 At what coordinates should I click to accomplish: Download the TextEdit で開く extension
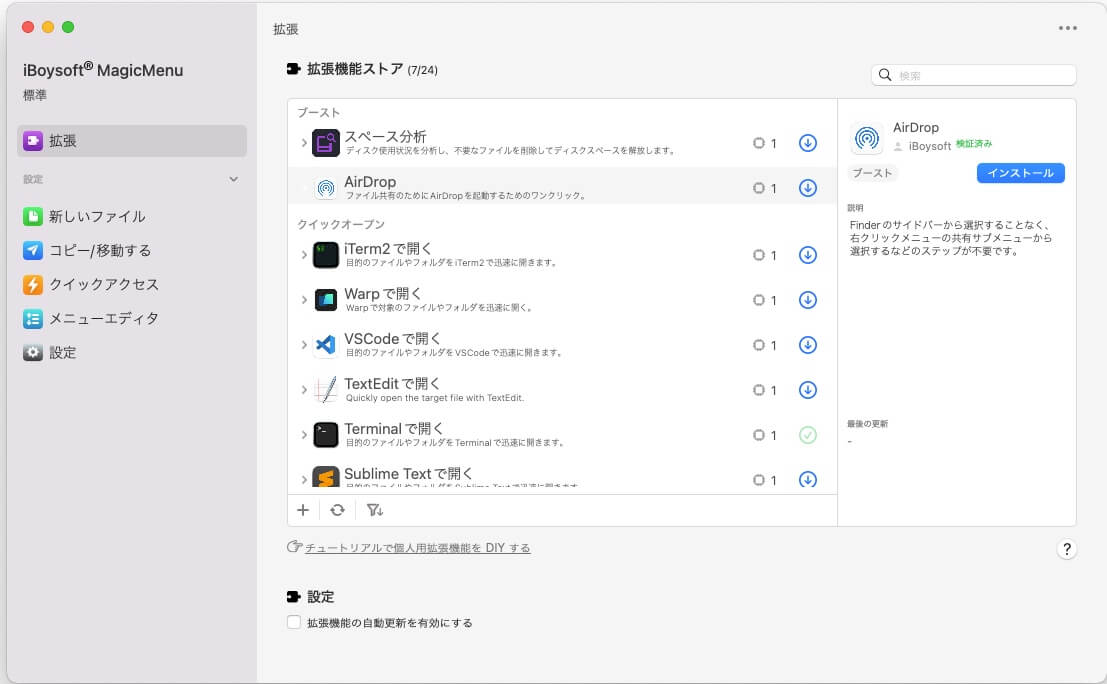[808, 390]
